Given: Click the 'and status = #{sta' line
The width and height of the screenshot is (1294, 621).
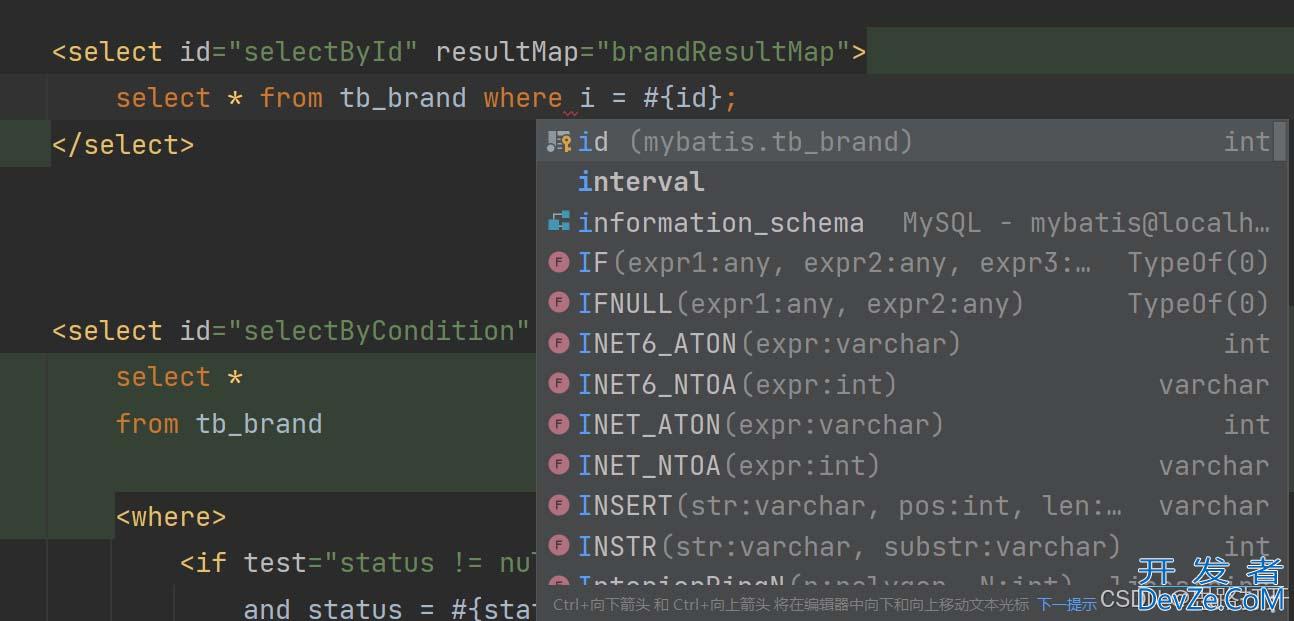Looking at the screenshot, I should pos(390,608).
